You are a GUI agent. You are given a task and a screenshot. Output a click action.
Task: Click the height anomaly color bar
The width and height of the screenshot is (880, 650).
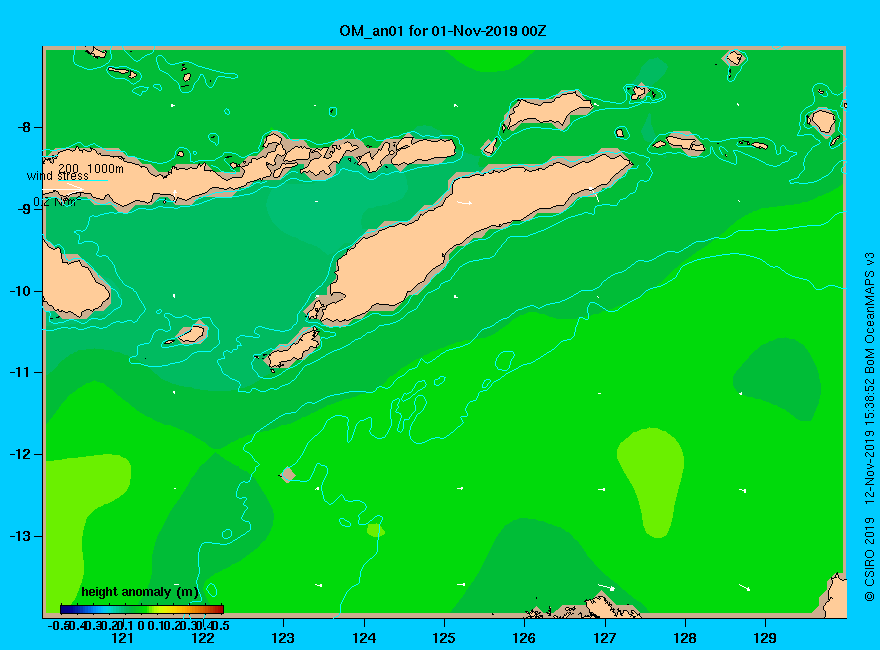point(142,609)
